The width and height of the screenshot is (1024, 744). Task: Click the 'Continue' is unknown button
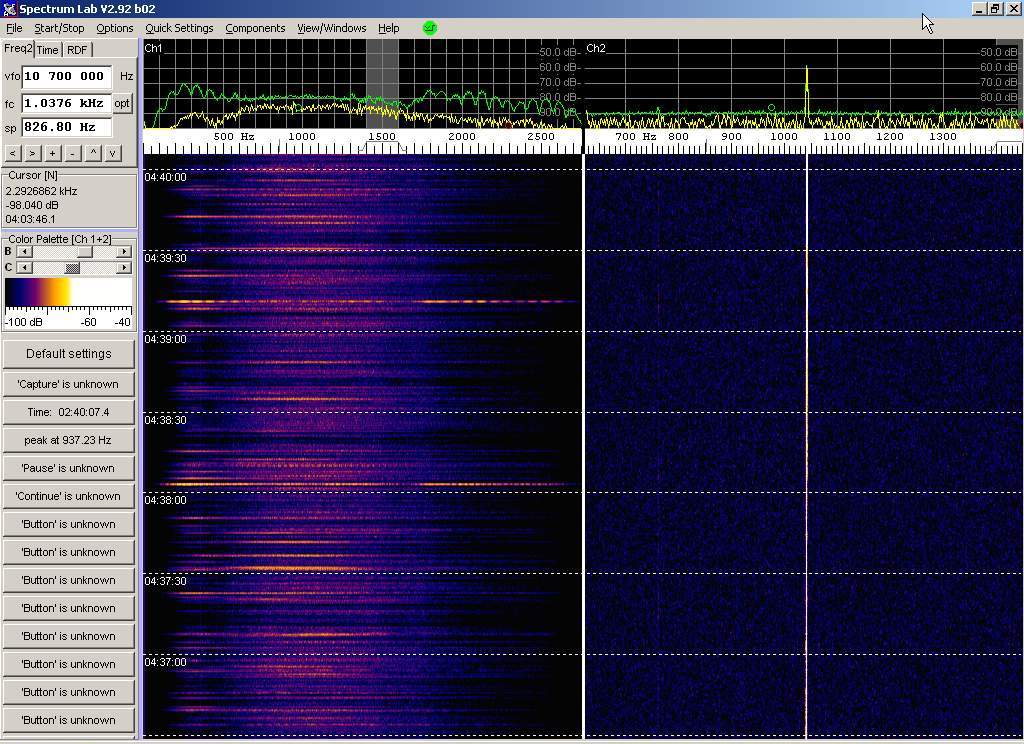(x=69, y=496)
